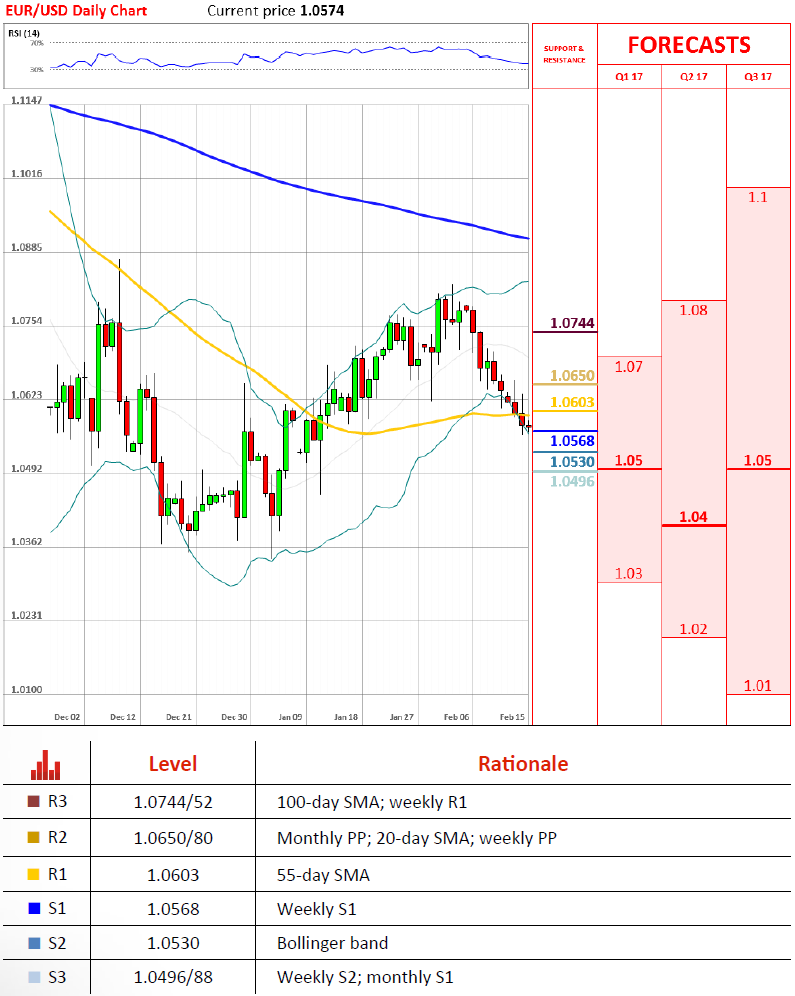Click the 1.07 forecast value in Q1 17

[x=629, y=367]
